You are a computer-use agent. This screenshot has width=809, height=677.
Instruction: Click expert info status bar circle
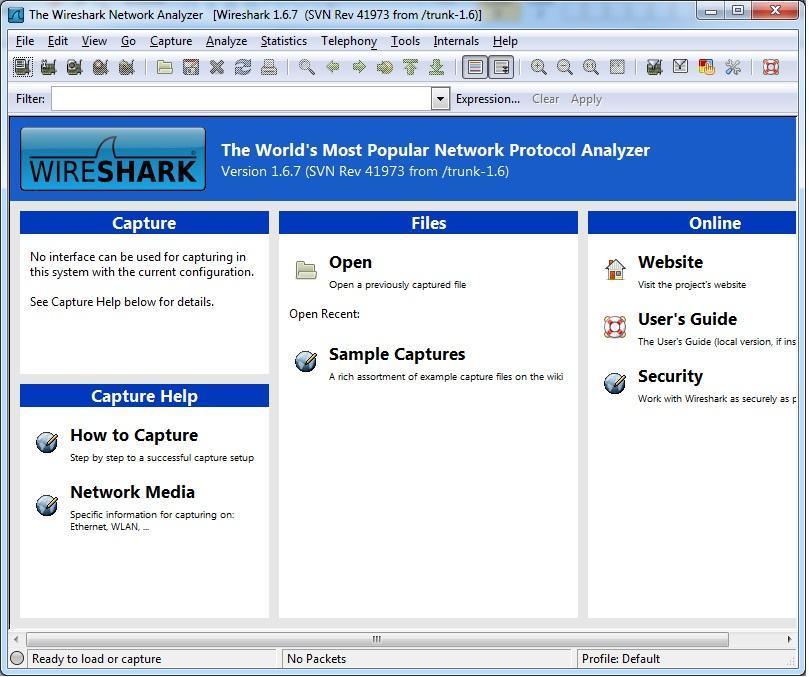[x=18, y=659]
